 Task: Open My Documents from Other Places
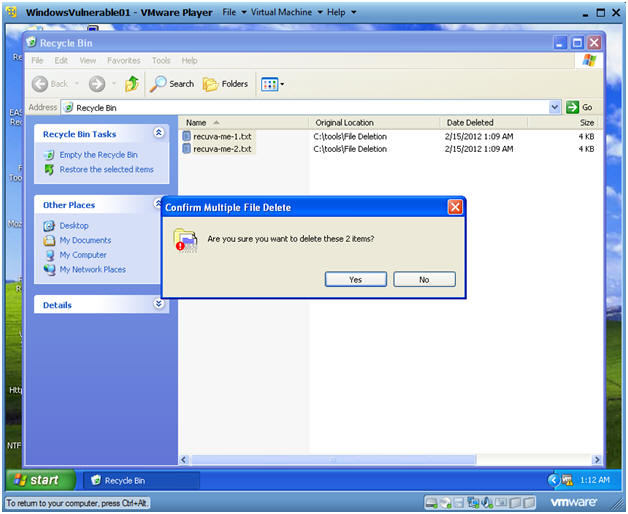click(85, 240)
